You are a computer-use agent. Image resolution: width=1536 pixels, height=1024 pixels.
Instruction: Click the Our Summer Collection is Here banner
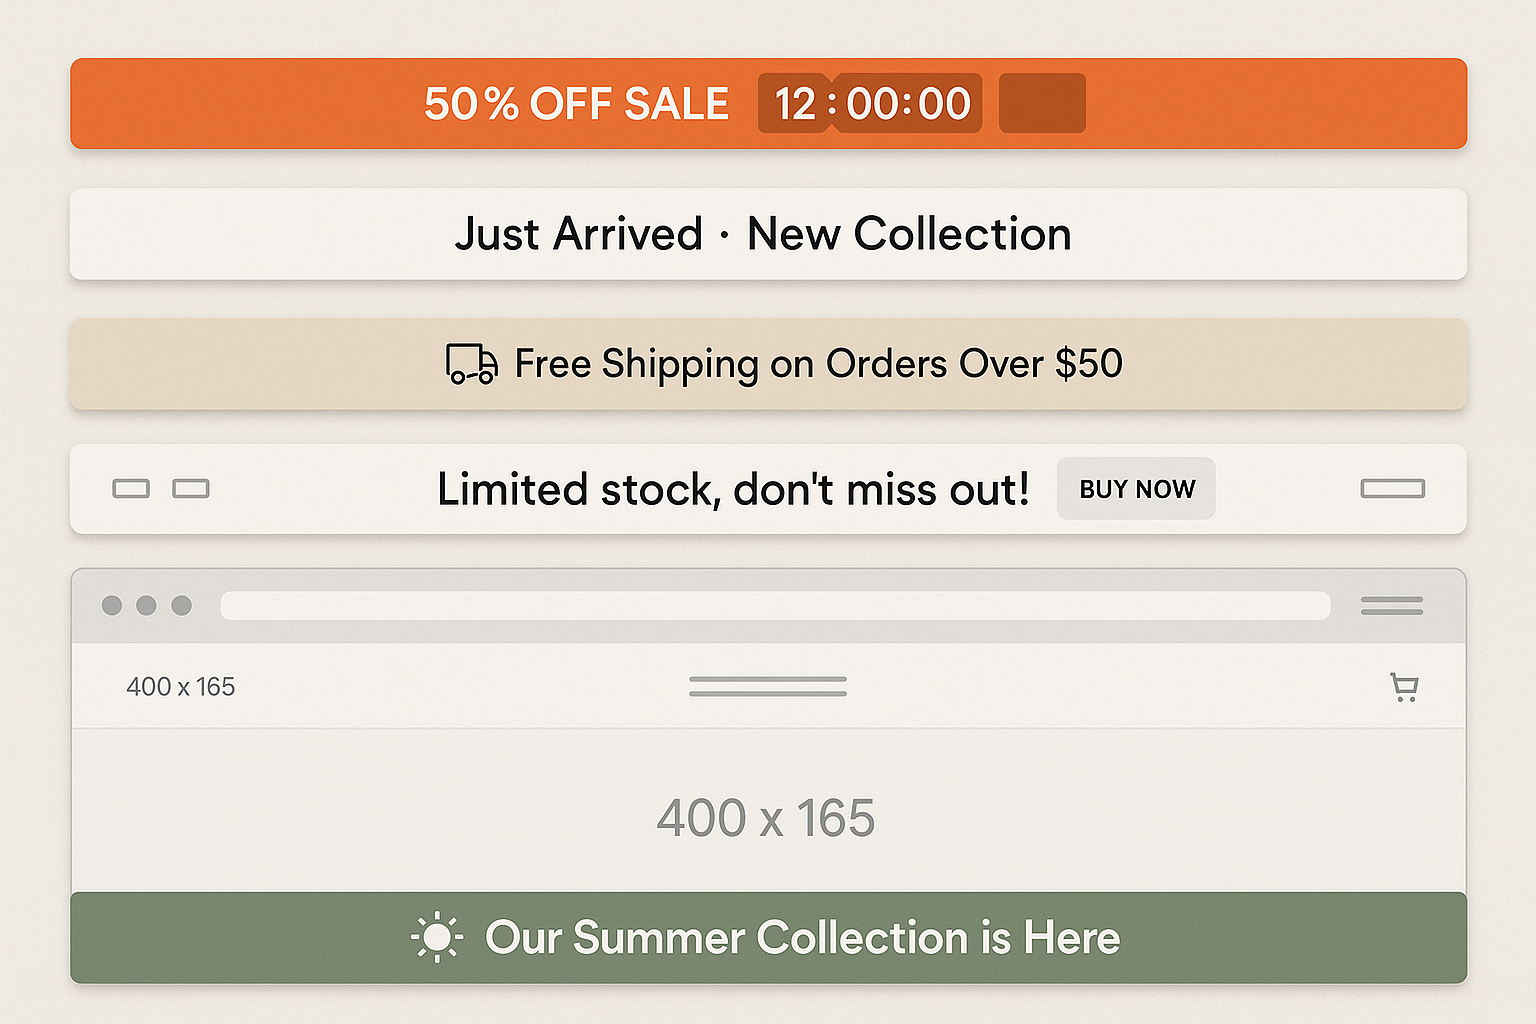tap(768, 938)
